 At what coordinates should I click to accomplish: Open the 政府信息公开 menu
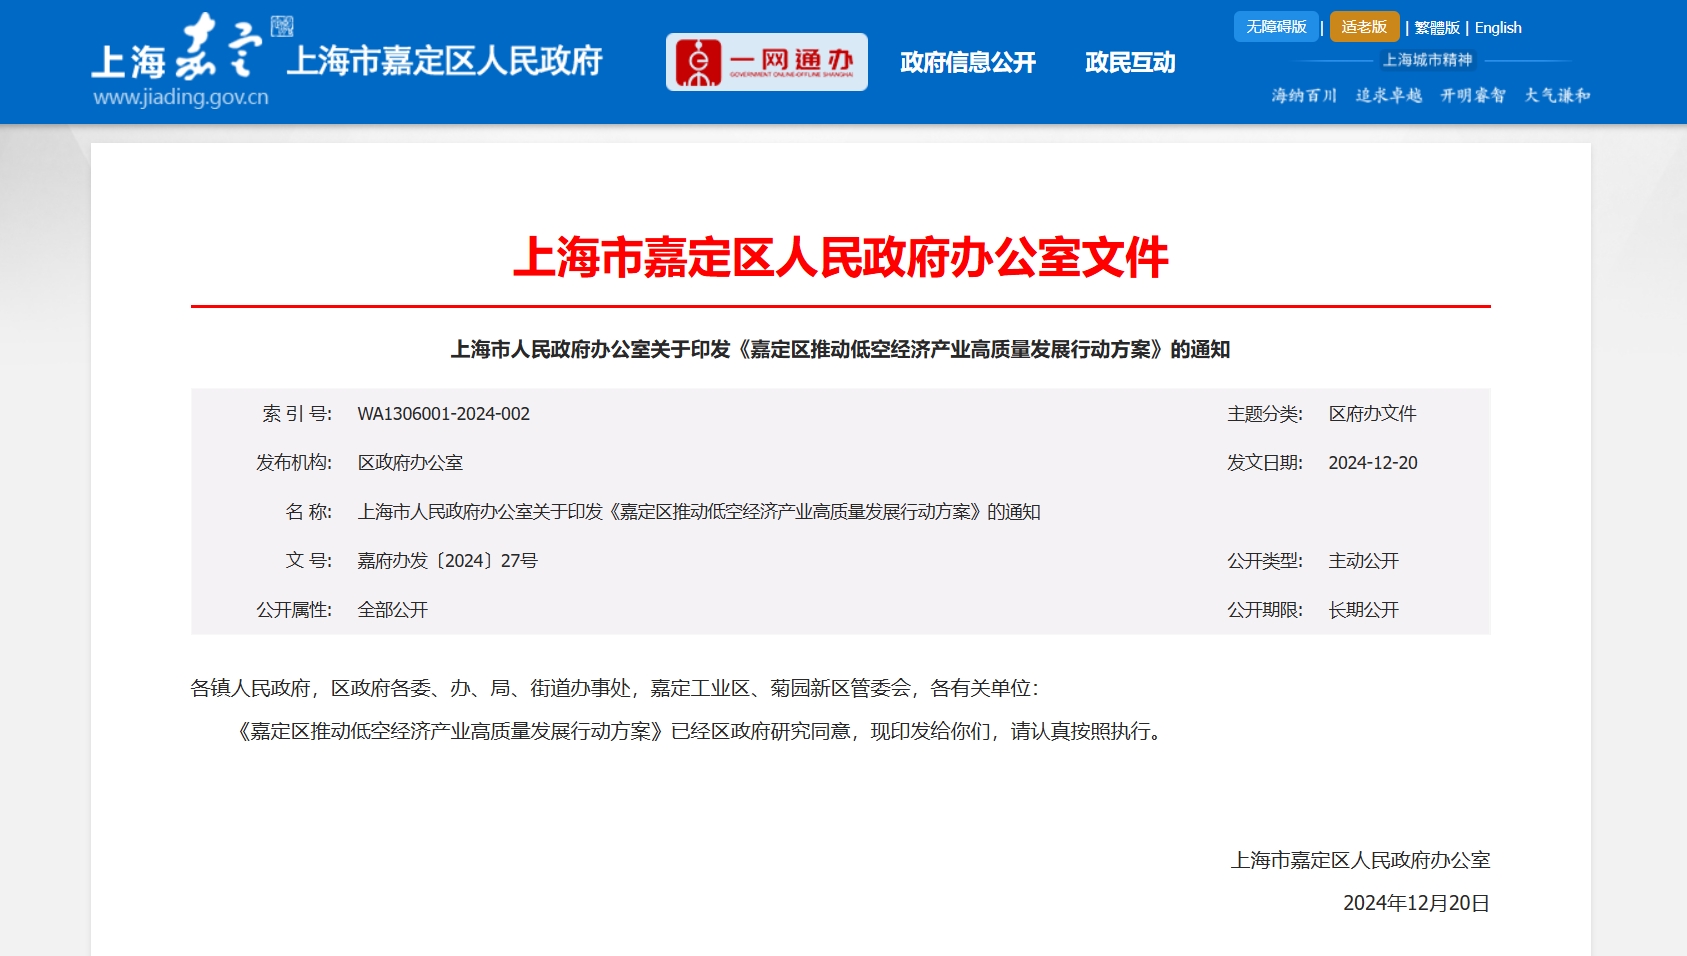tap(968, 62)
